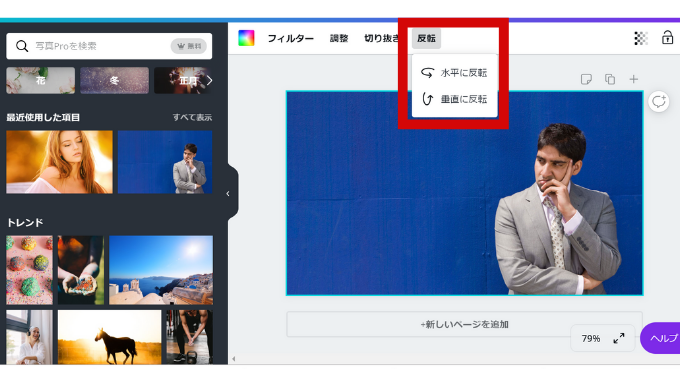680x390 pixels.
Task: Click the duplicate page icon
Action: [x=610, y=79]
